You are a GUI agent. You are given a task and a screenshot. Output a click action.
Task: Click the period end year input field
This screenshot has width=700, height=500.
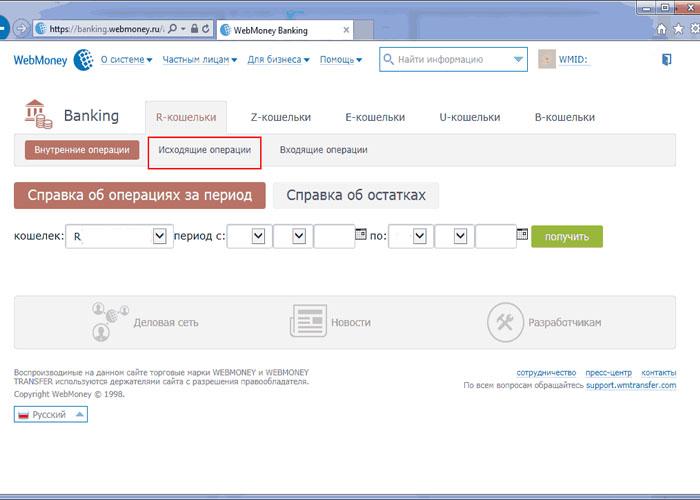(496, 236)
